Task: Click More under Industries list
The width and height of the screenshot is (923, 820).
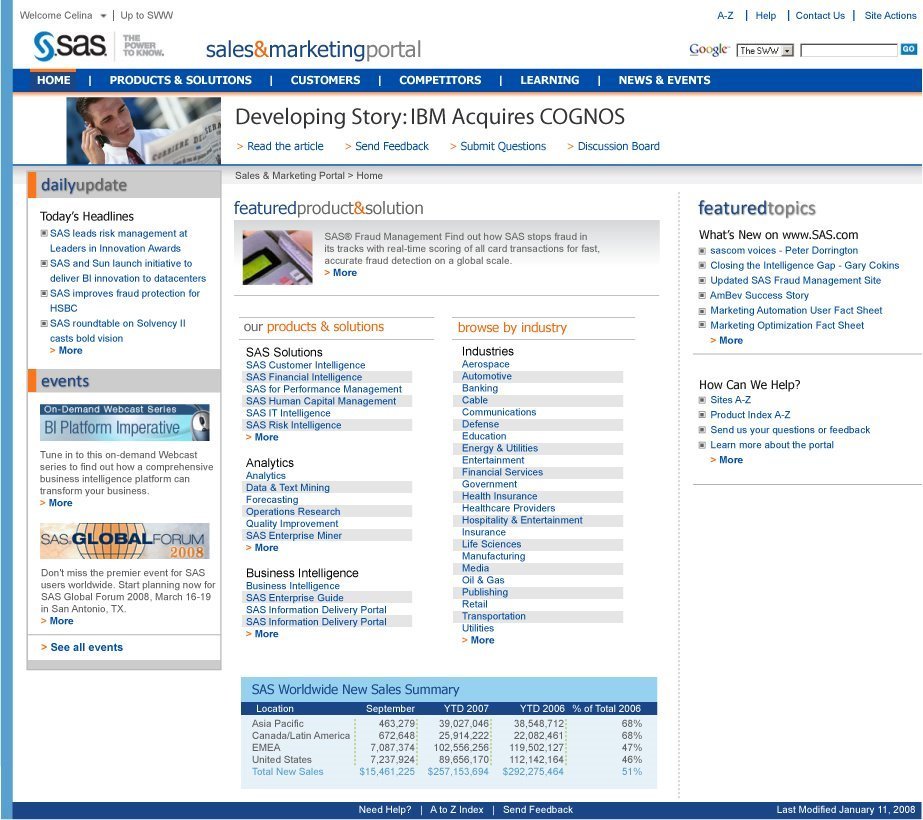Action: point(482,640)
